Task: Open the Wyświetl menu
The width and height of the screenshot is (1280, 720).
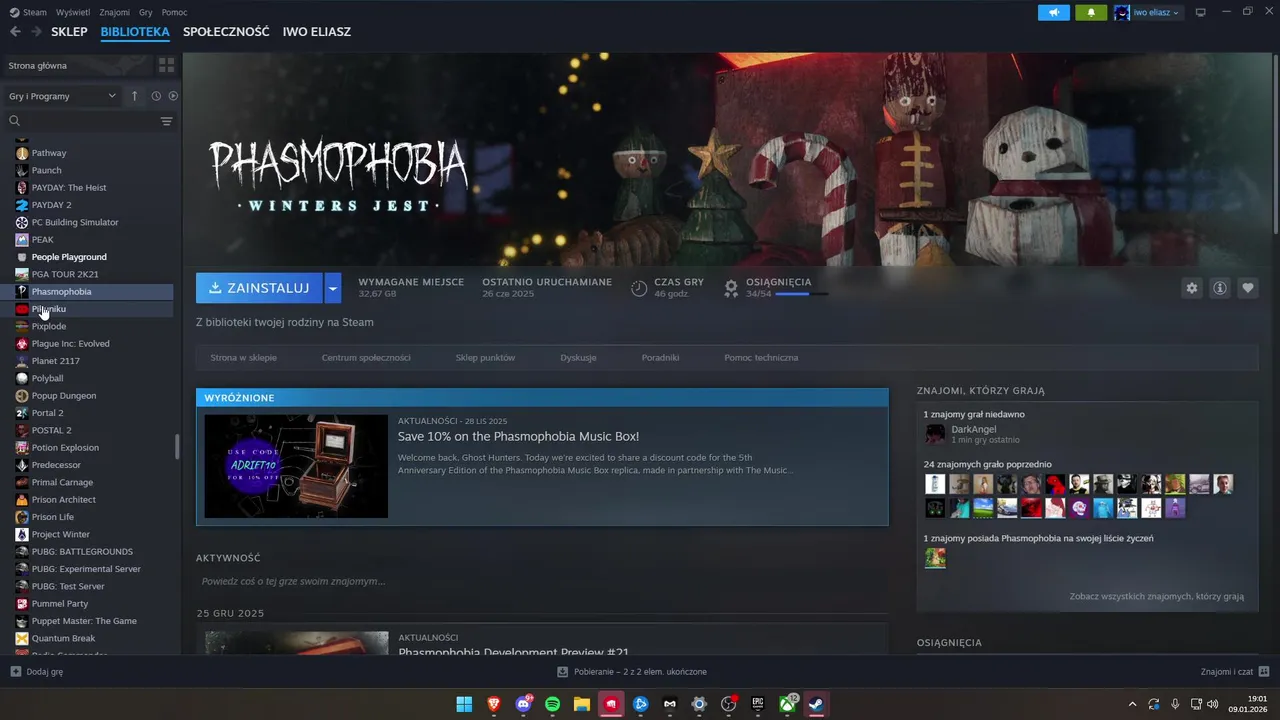Action: (73, 12)
